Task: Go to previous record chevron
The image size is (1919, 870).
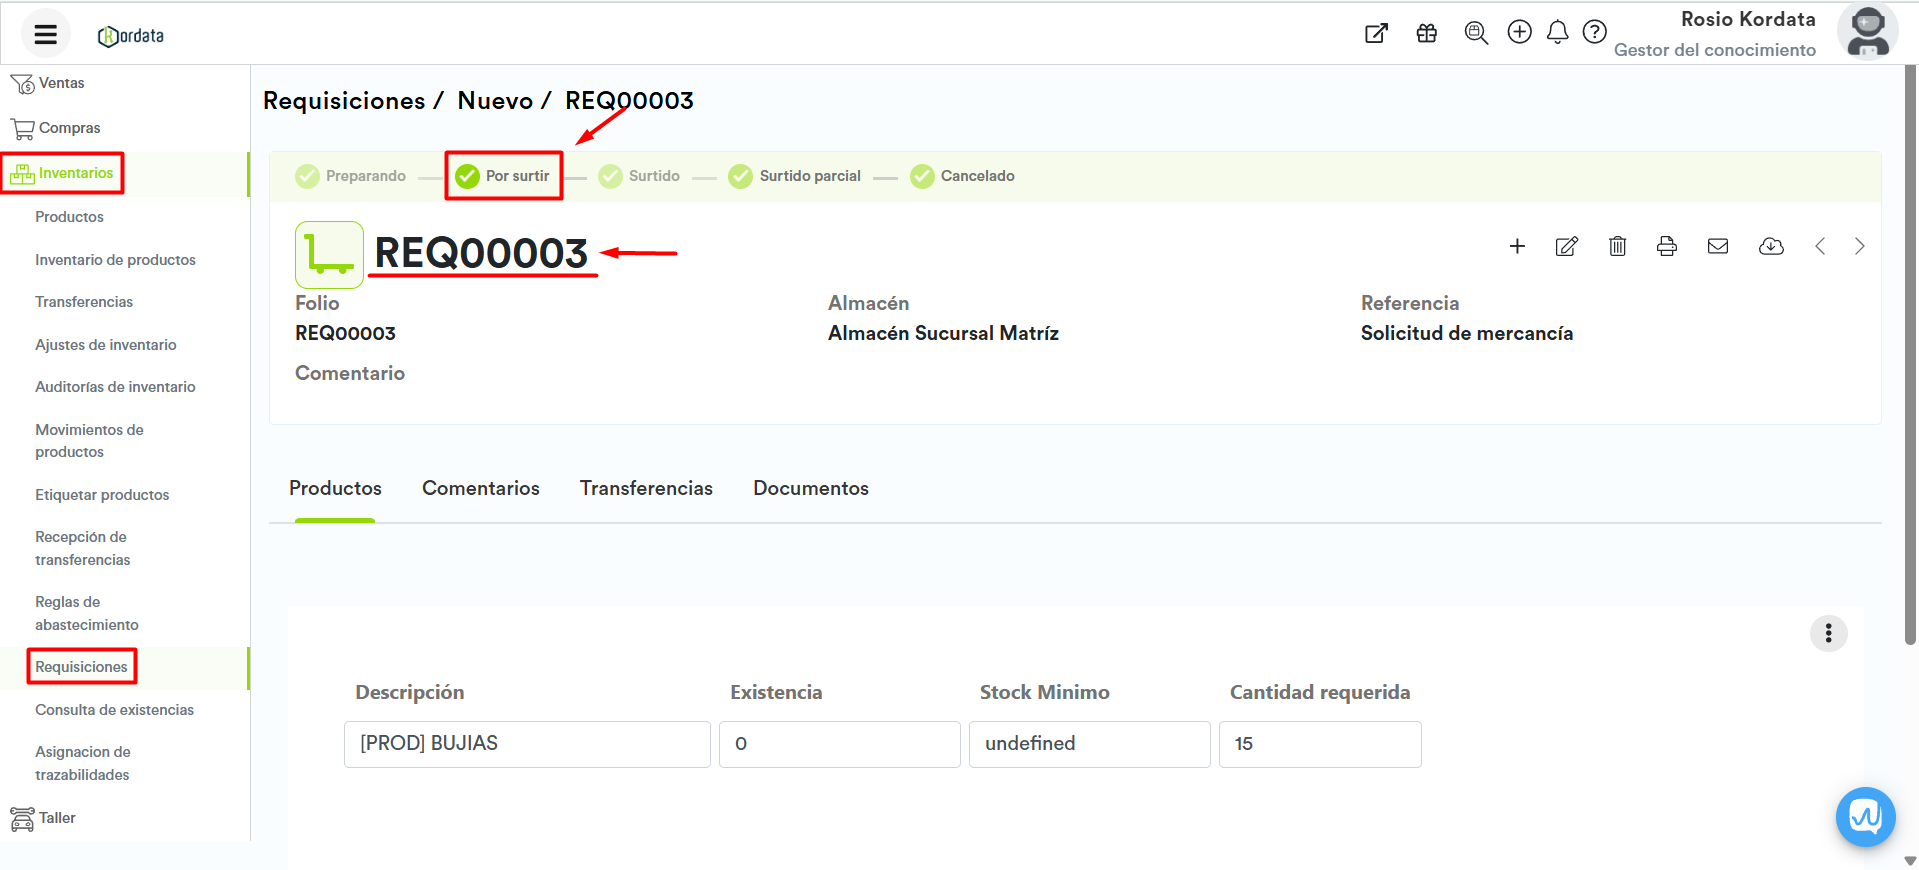Action: pyautogui.click(x=1820, y=247)
